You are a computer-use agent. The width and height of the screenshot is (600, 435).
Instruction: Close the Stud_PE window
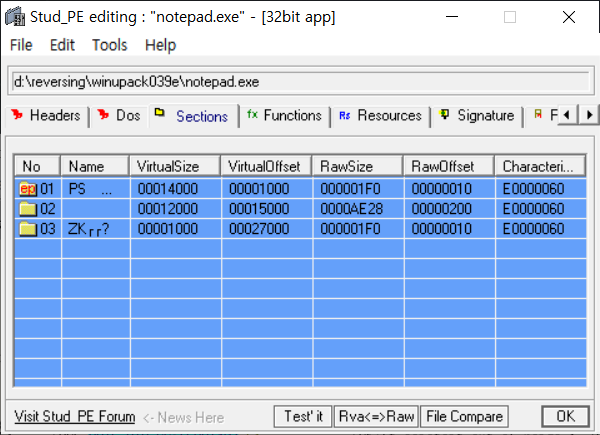tap(569, 17)
